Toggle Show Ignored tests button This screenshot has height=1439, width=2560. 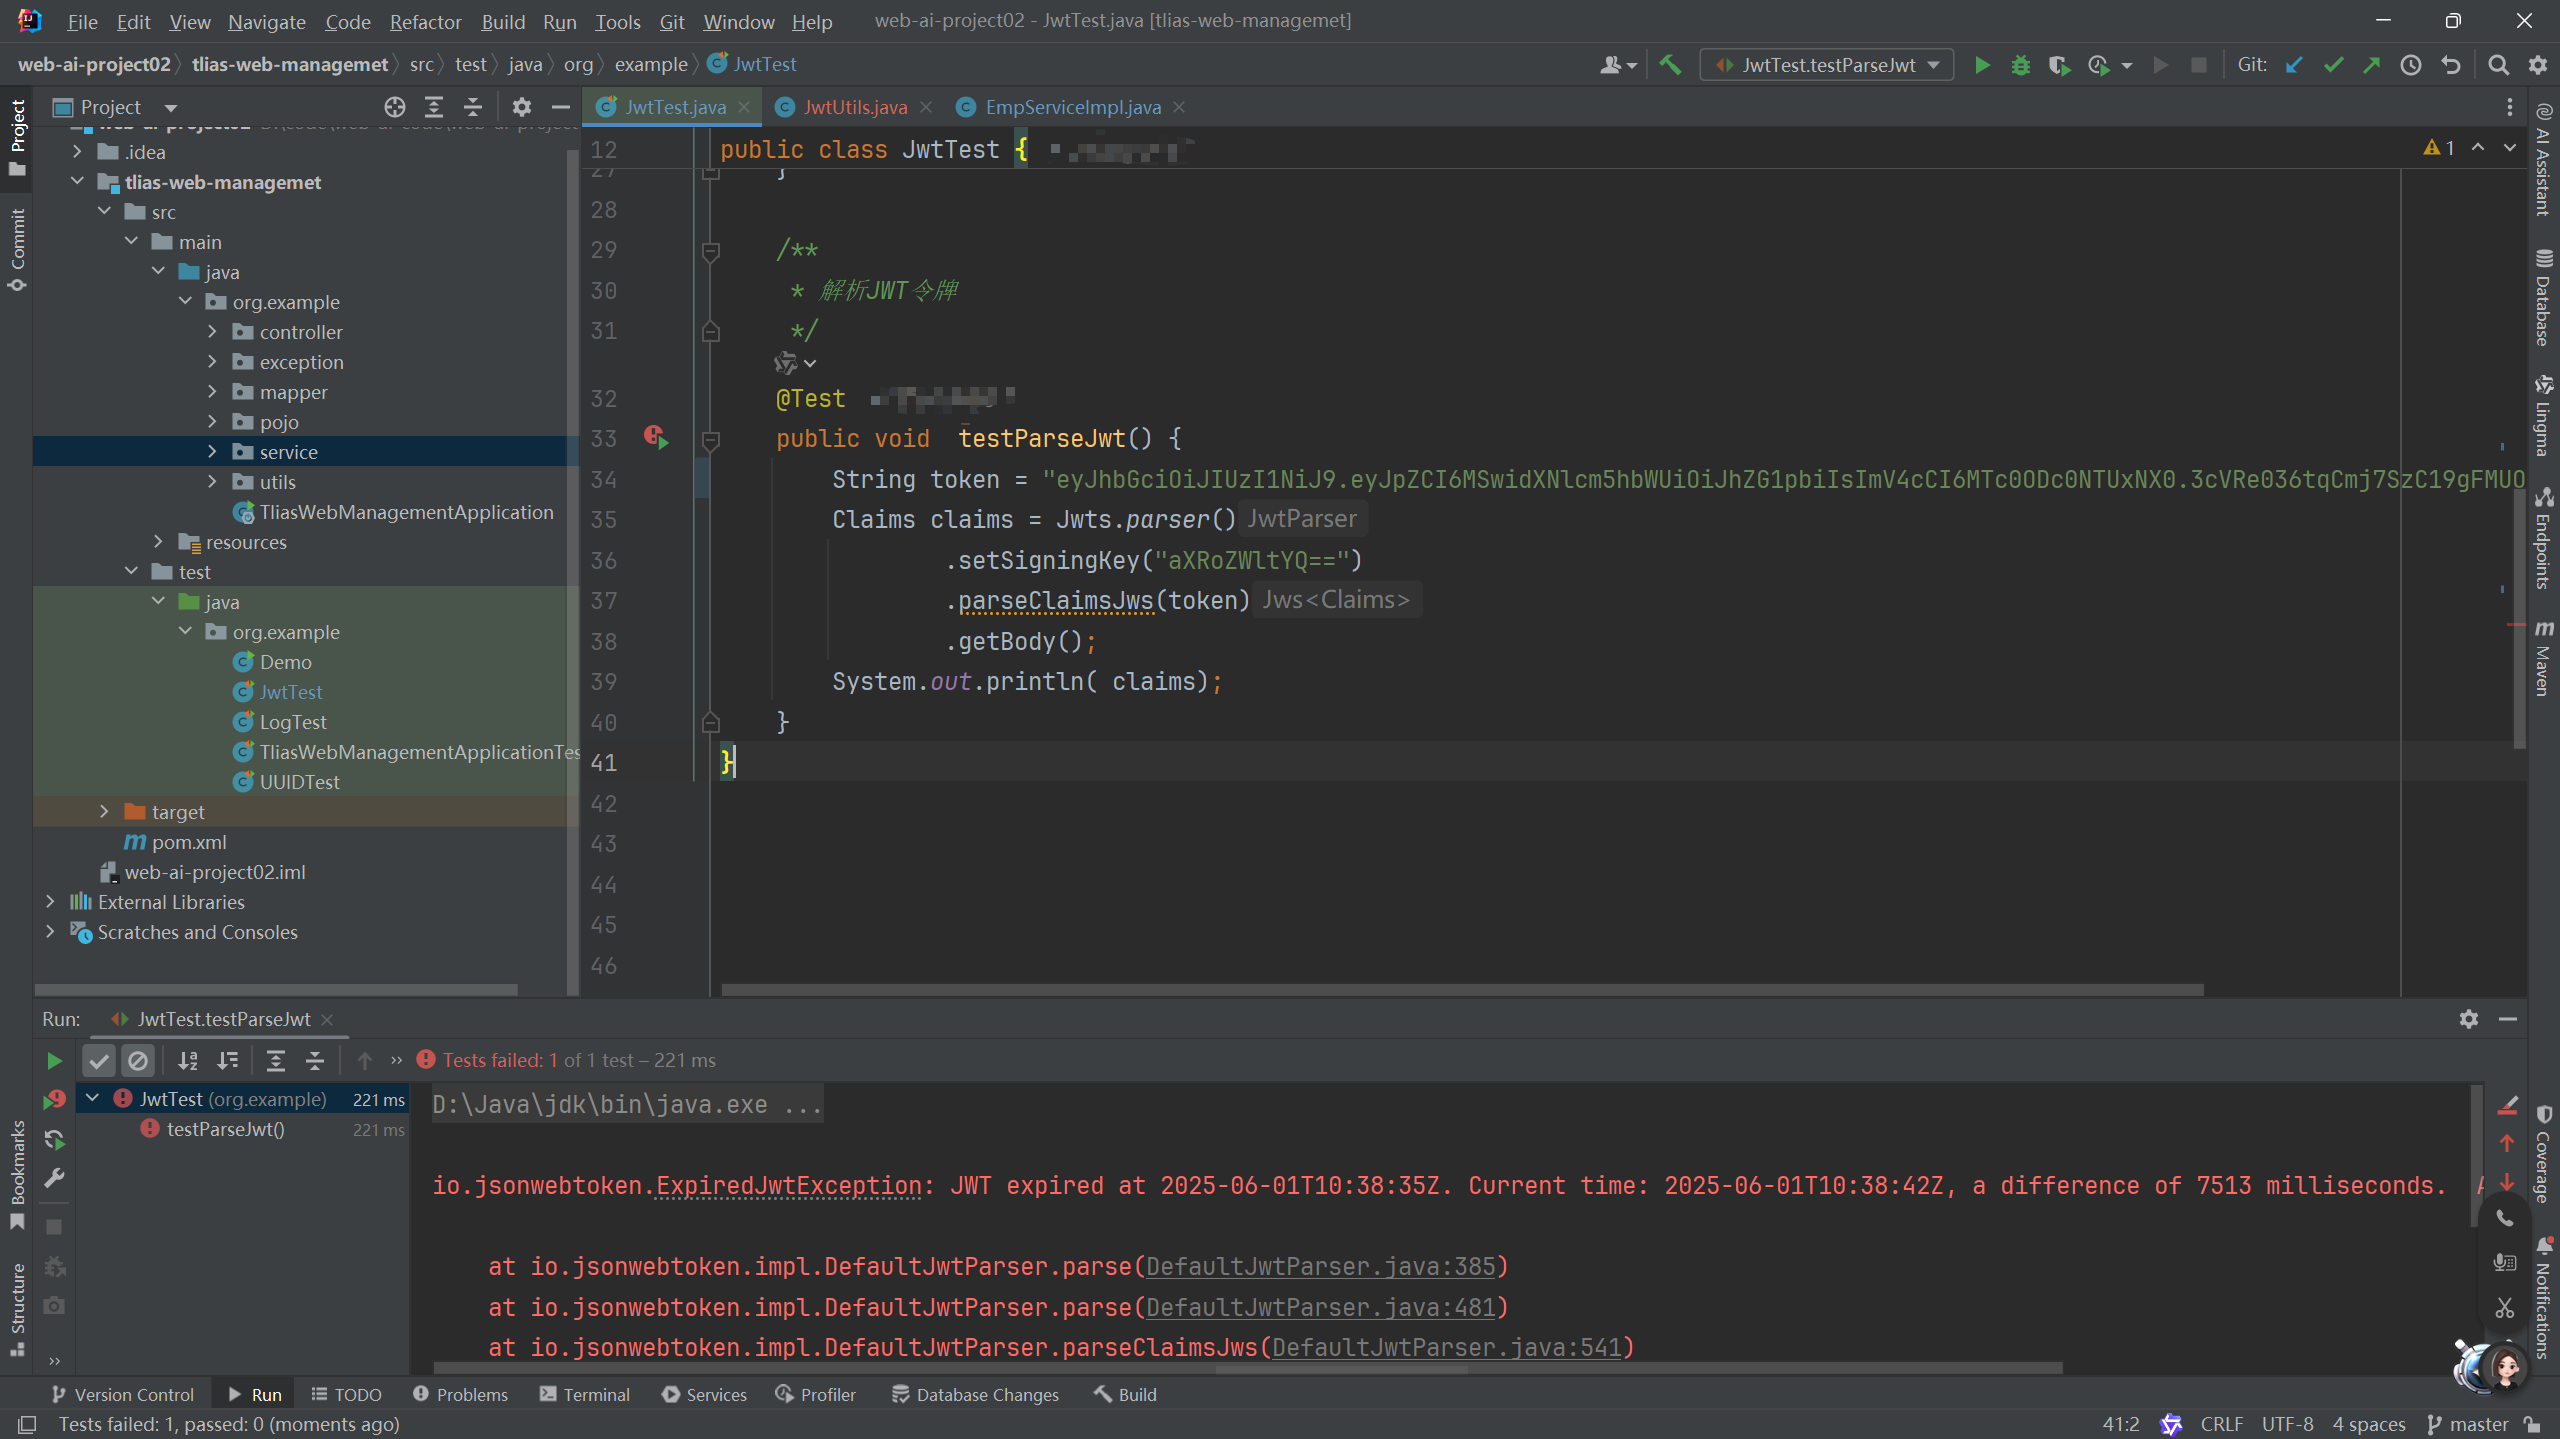[x=138, y=1060]
